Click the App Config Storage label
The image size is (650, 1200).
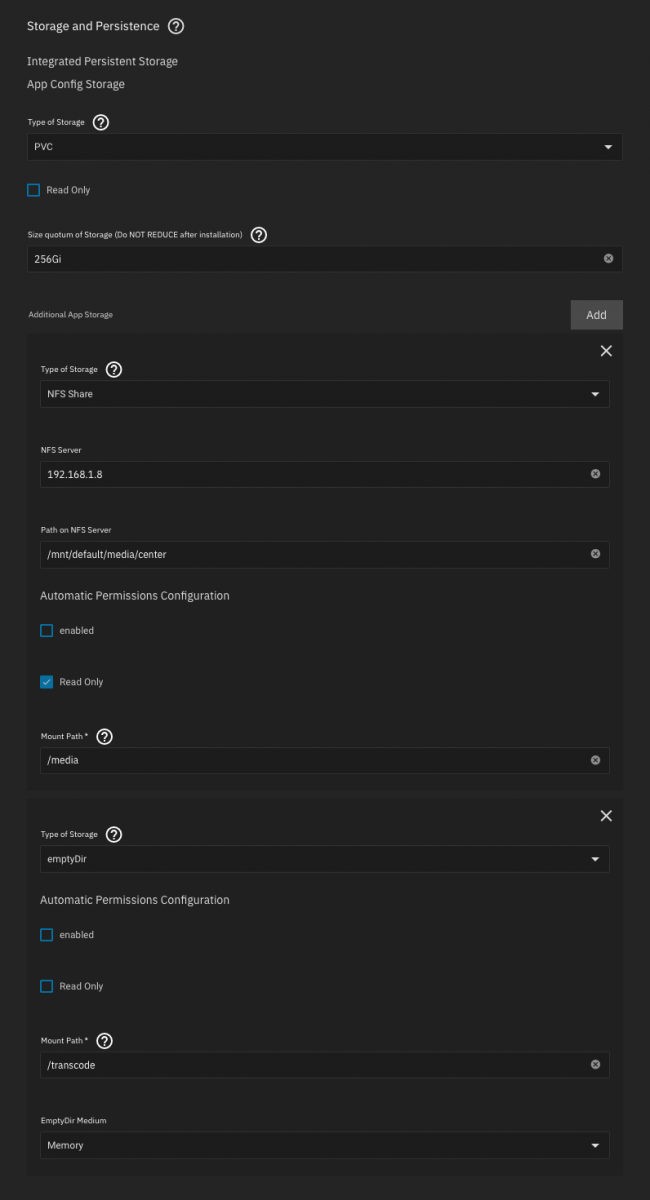76,84
